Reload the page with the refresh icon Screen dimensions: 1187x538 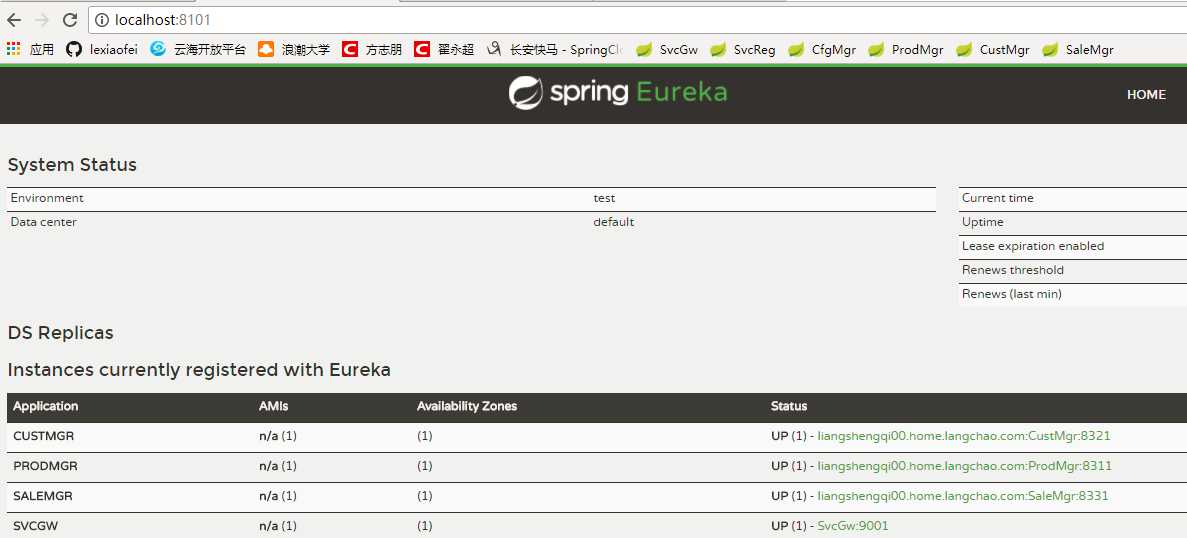(x=70, y=20)
